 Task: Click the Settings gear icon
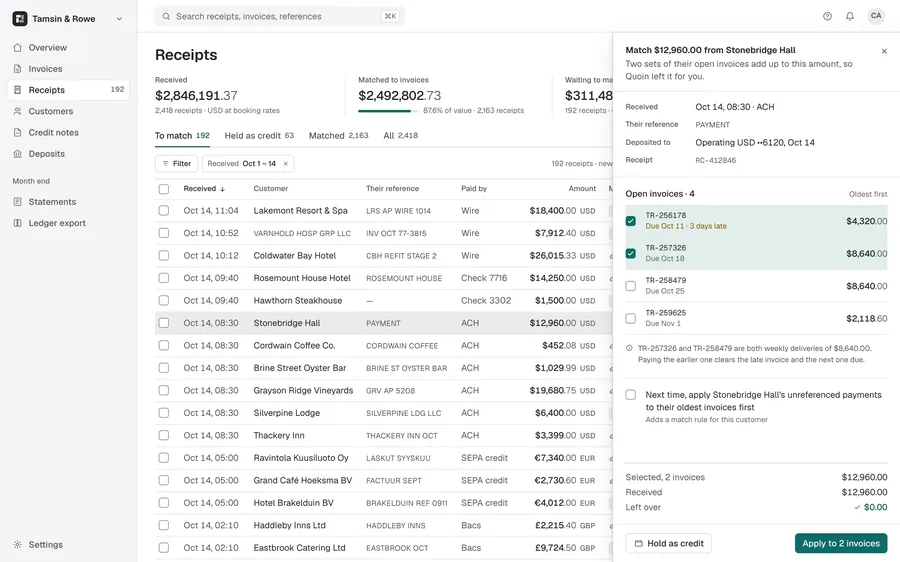[17, 545]
